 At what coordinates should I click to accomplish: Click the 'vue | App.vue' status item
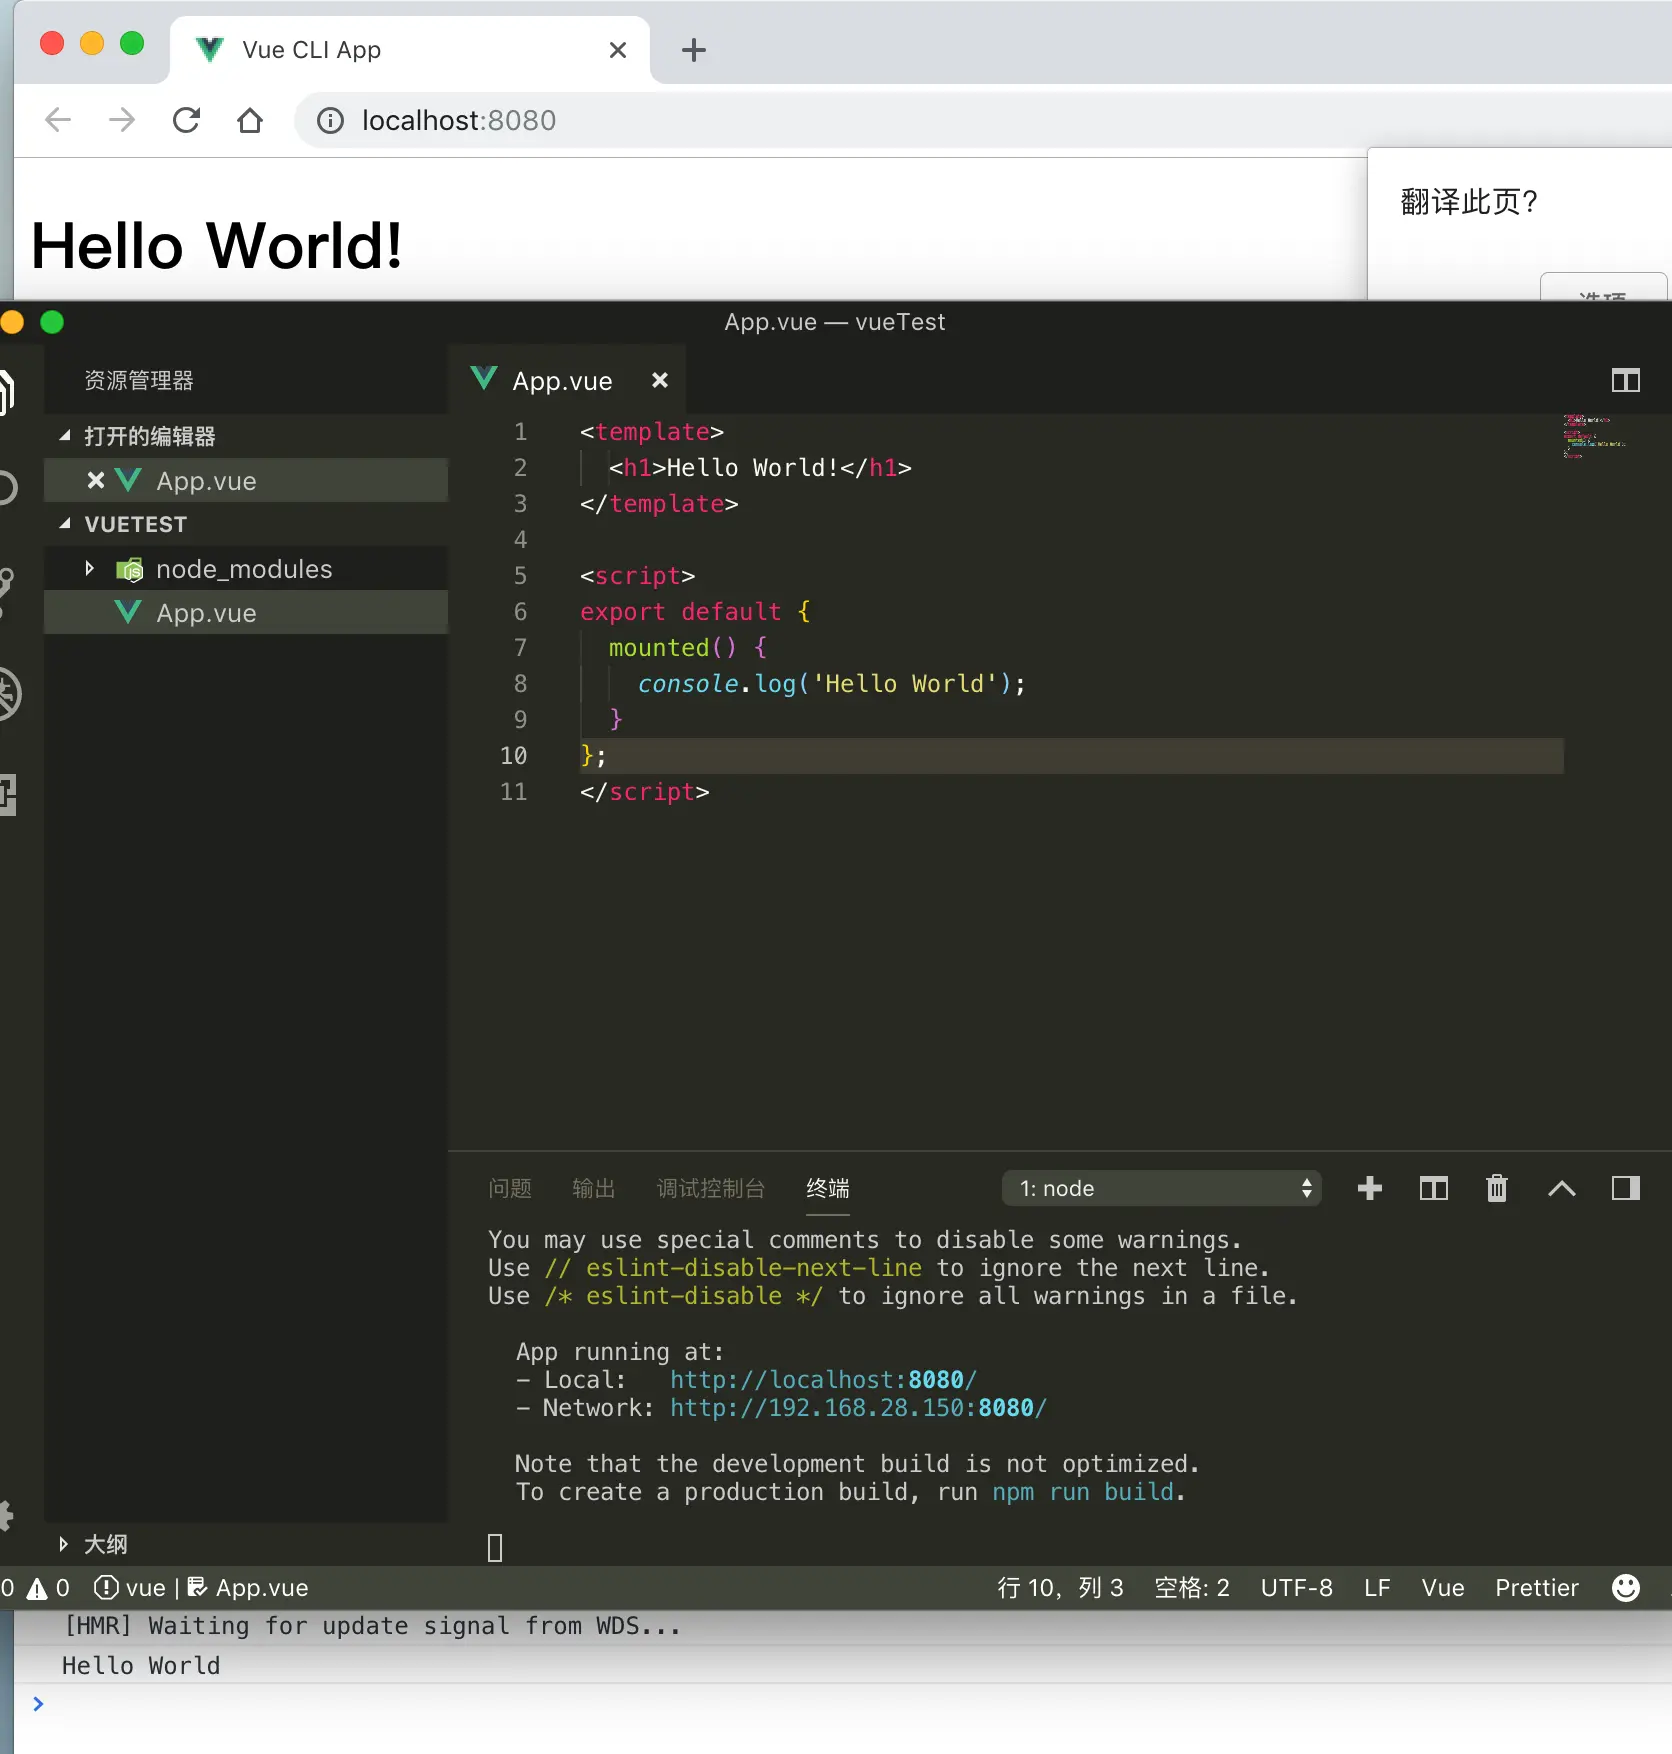coord(201,1588)
